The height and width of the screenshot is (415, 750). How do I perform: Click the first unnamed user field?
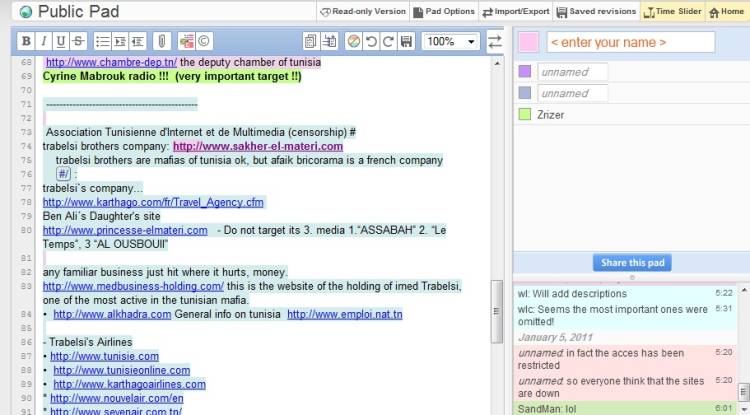[573, 72]
